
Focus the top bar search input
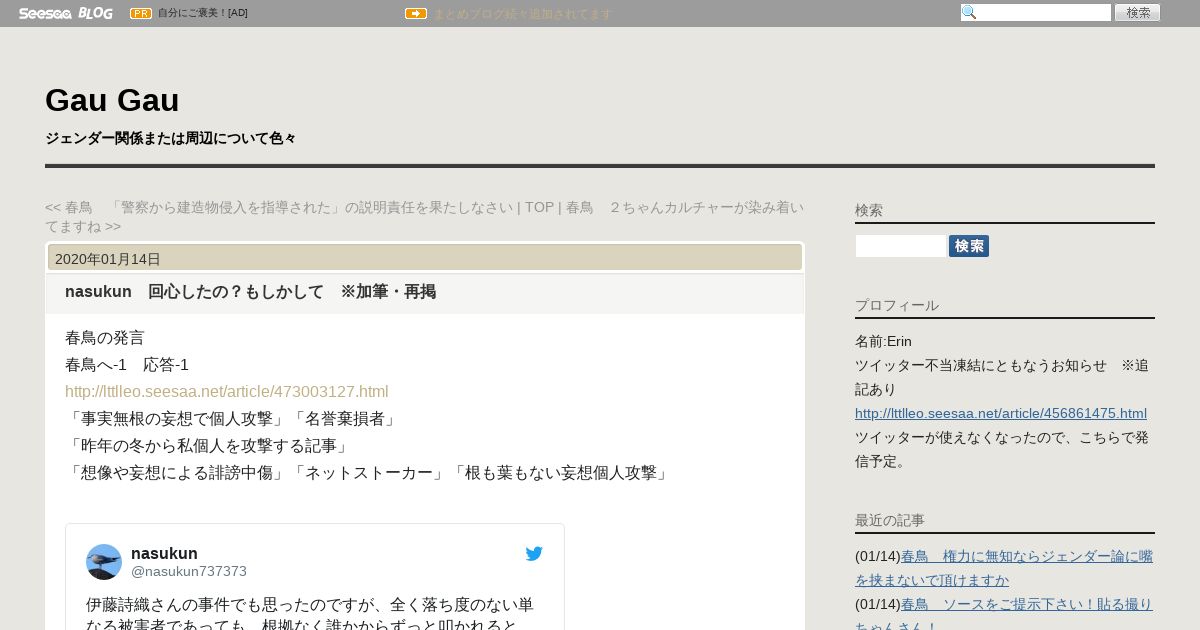pos(1036,12)
